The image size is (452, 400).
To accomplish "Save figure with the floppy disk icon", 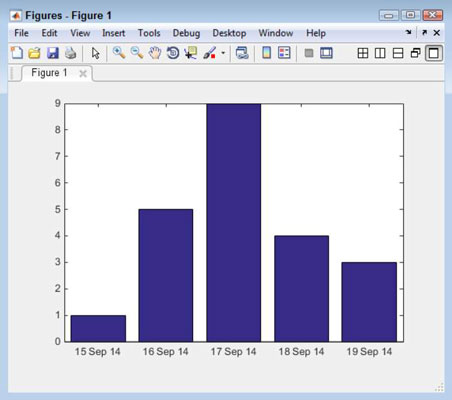I will pos(52,53).
